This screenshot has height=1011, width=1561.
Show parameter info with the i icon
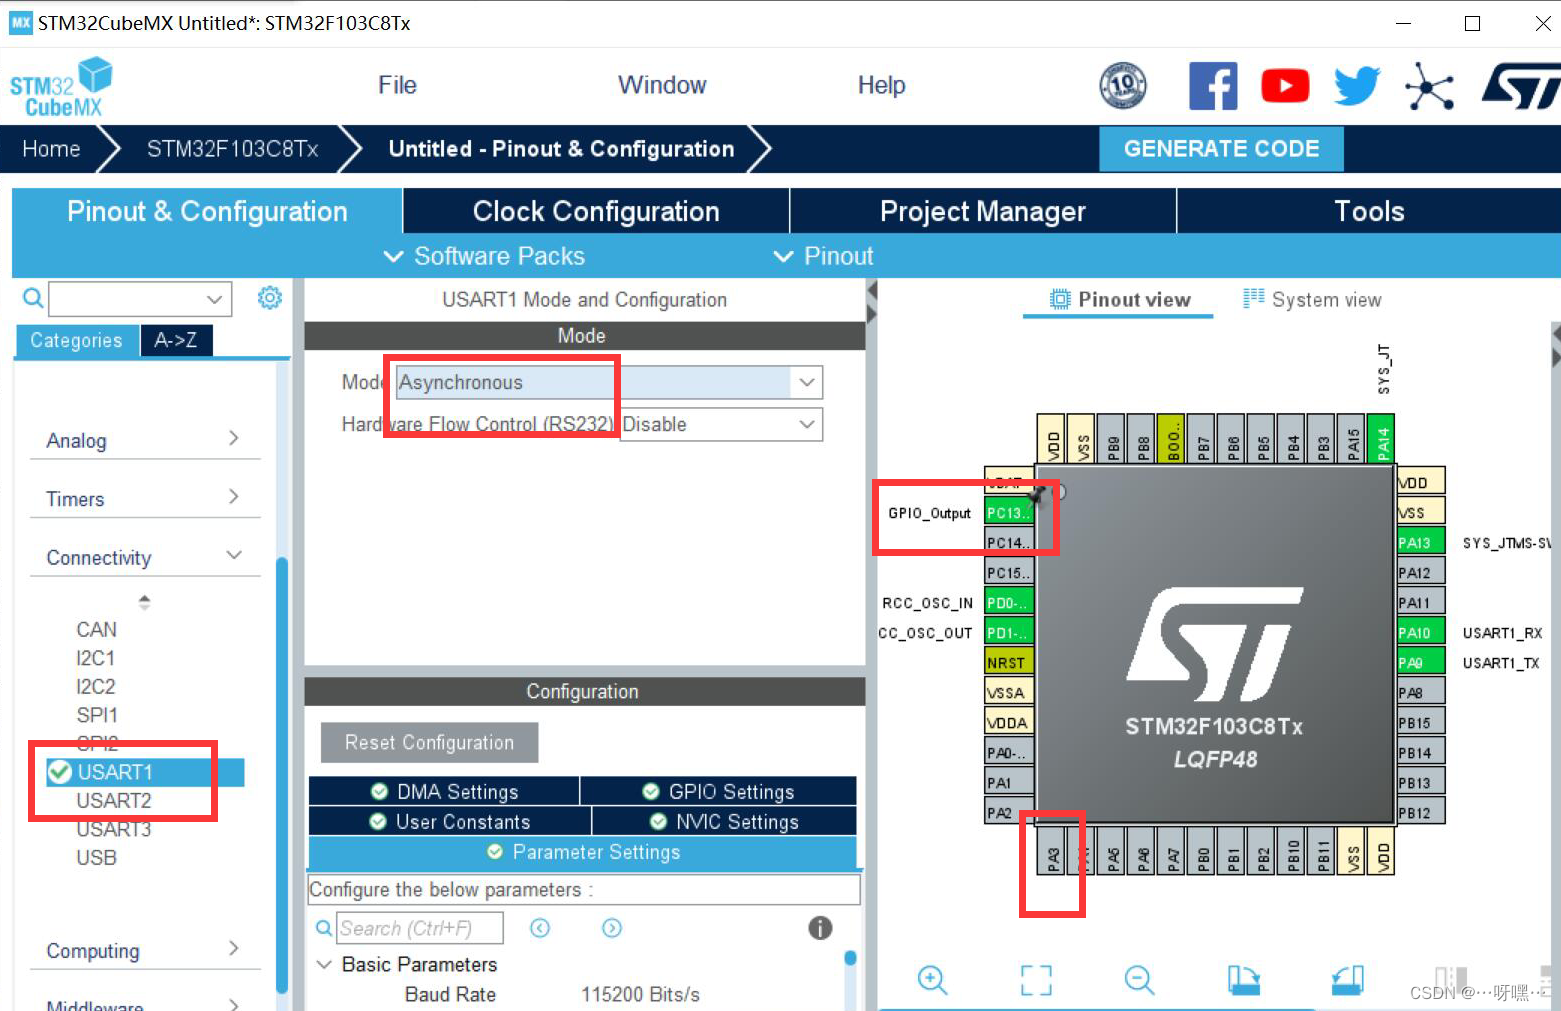[x=820, y=928]
